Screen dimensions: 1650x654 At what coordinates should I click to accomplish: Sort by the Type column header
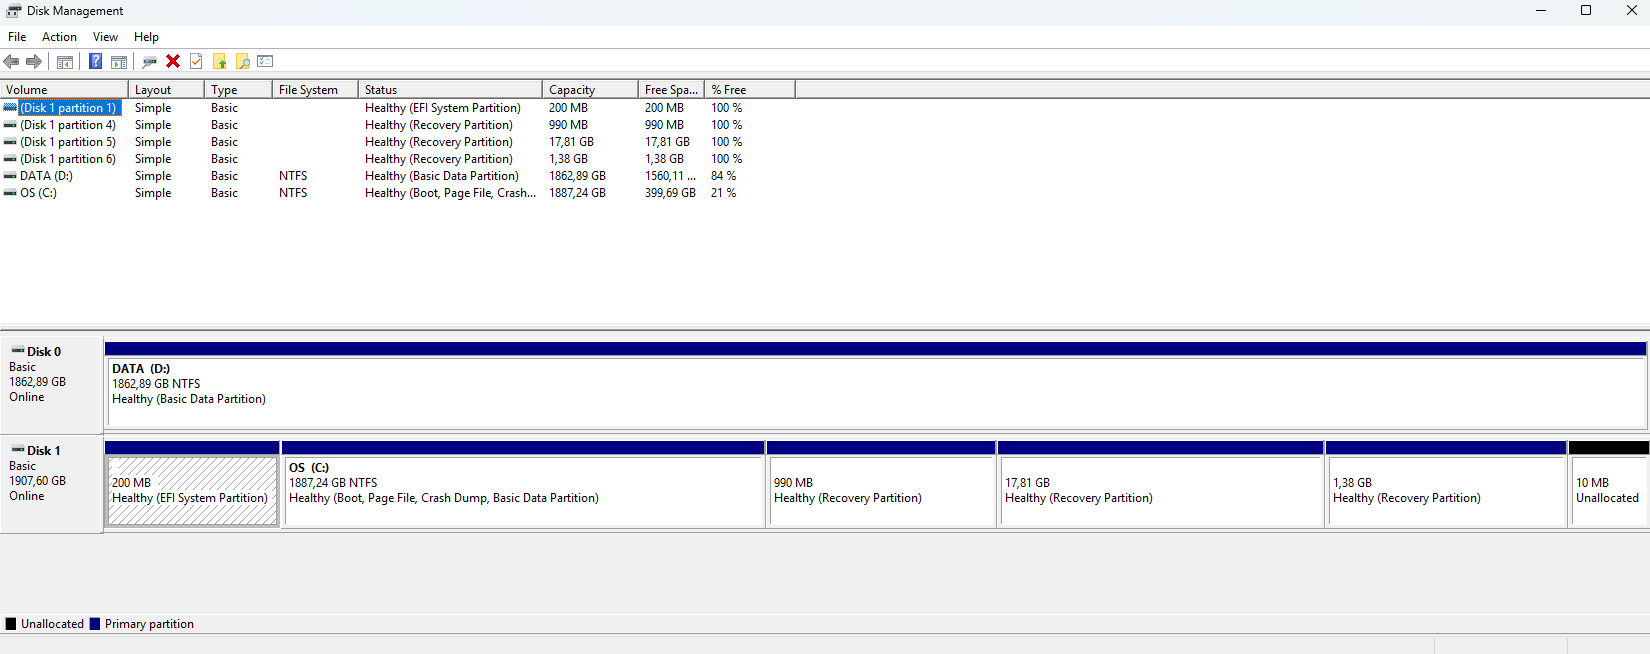[238, 90]
